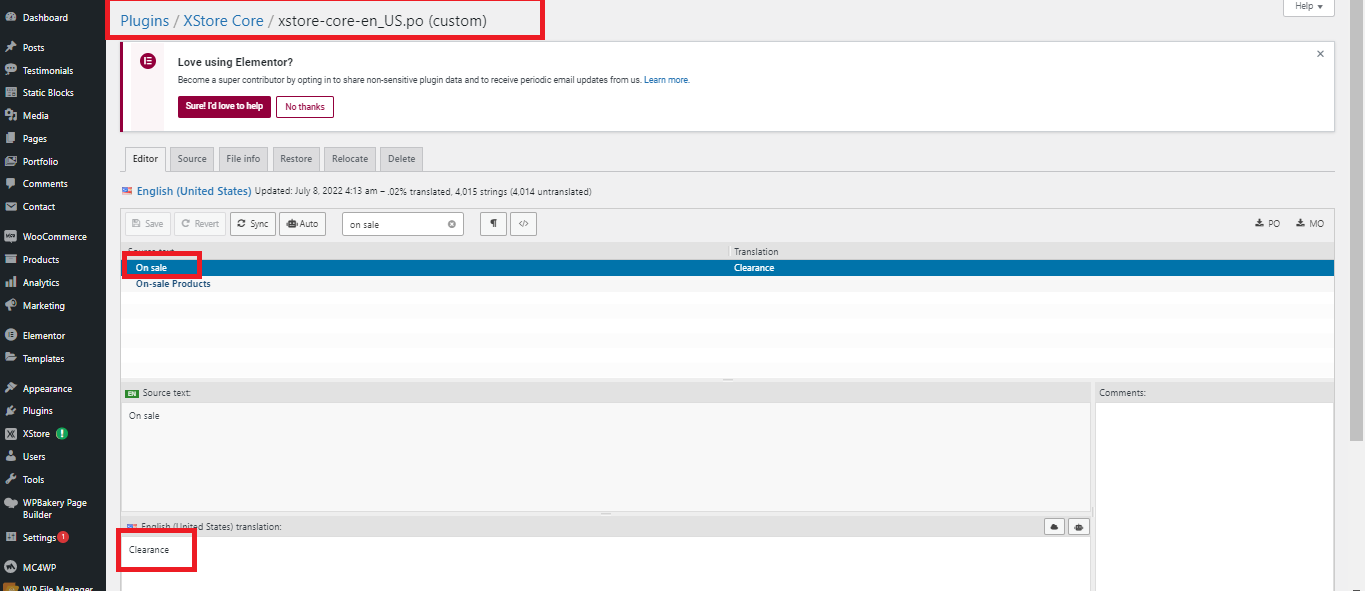Open Testimonials in the admin sidebar
This screenshot has height=591, width=1365.
pyautogui.click(x=48, y=70)
